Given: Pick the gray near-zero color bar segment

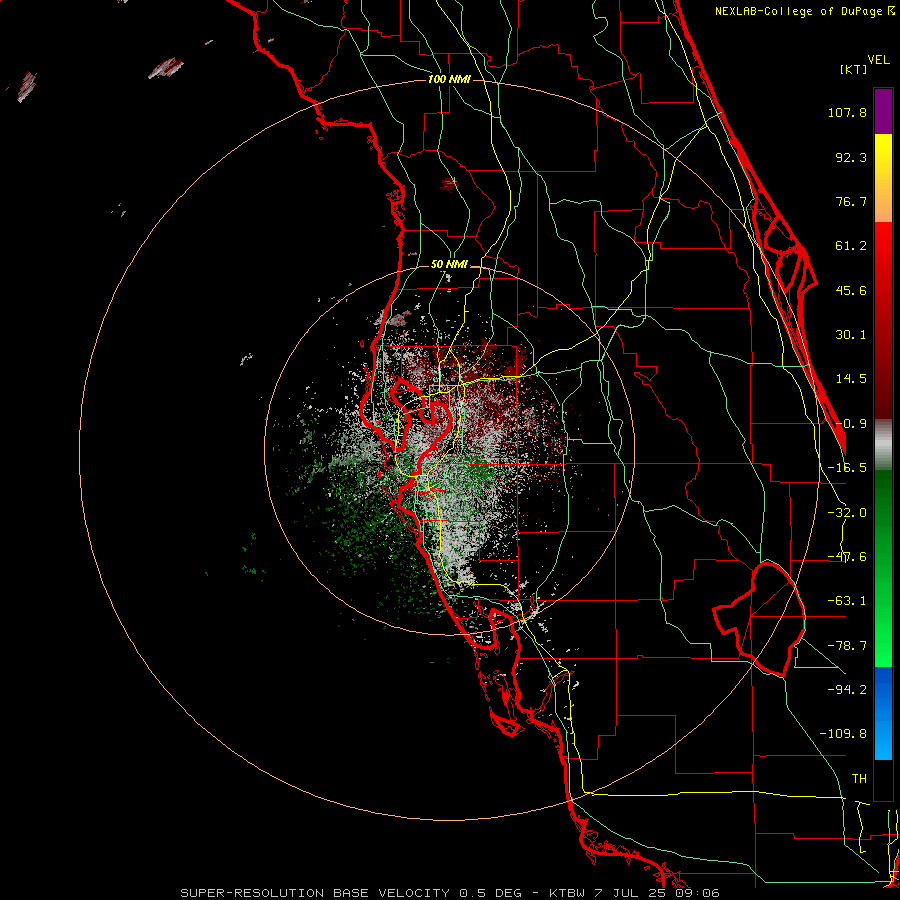Looking at the screenshot, I should point(883,445).
